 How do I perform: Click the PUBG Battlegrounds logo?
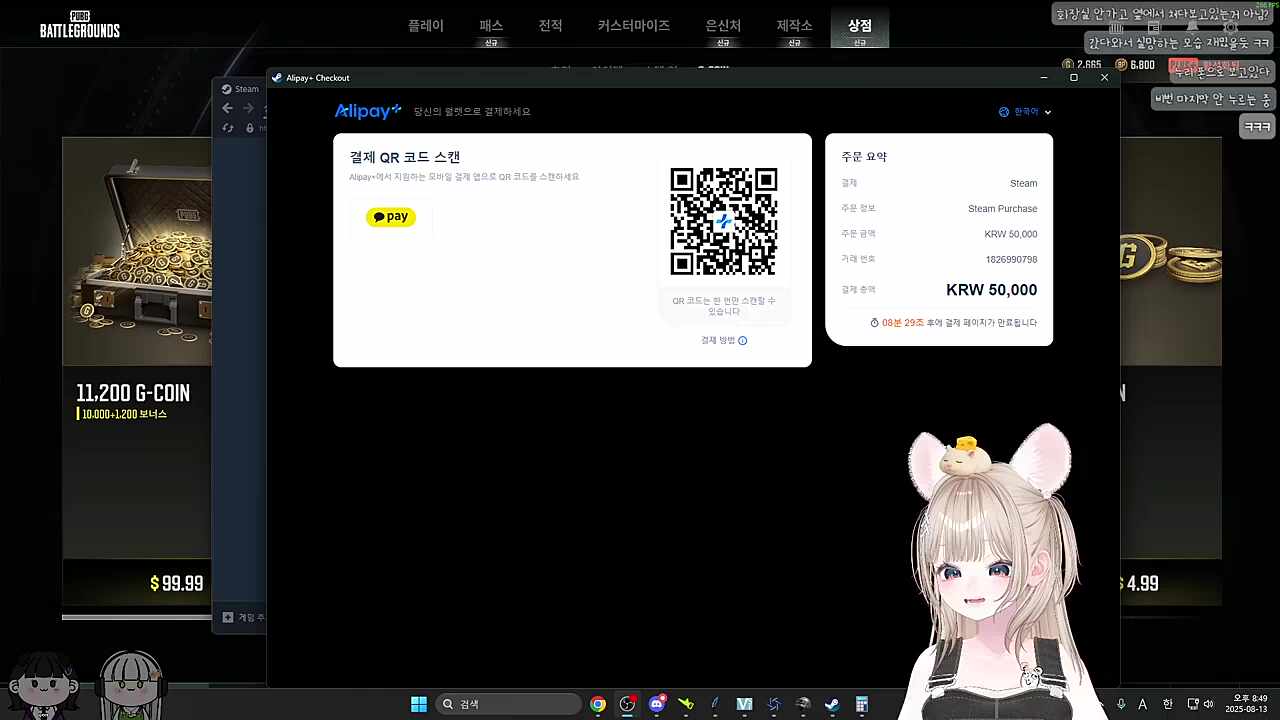80,24
